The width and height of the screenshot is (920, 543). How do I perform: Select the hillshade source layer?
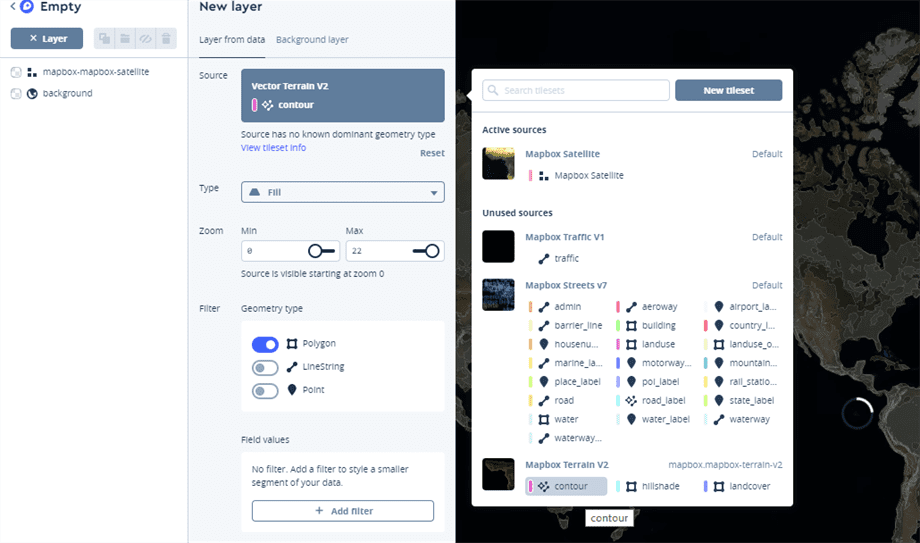pos(654,486)
